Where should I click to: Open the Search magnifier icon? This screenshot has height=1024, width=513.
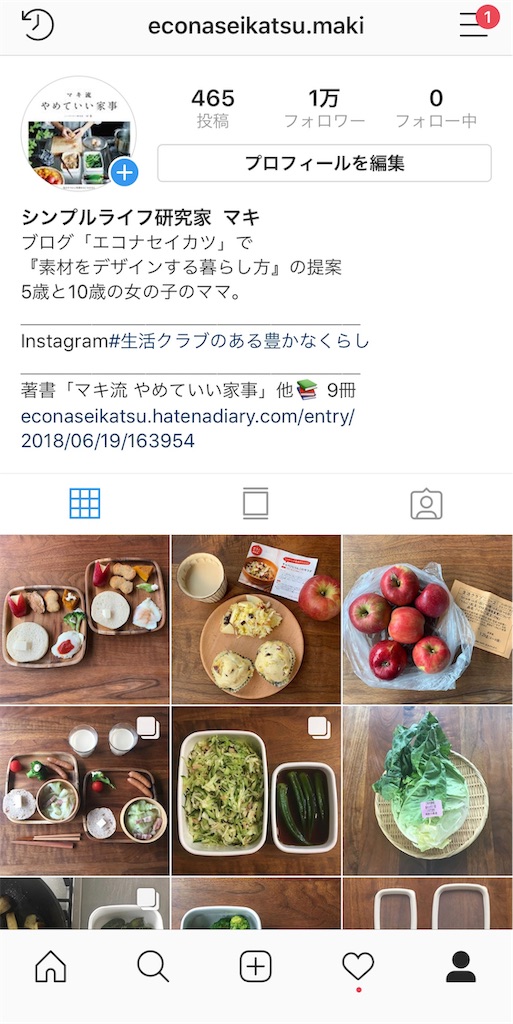click(153, 967)
